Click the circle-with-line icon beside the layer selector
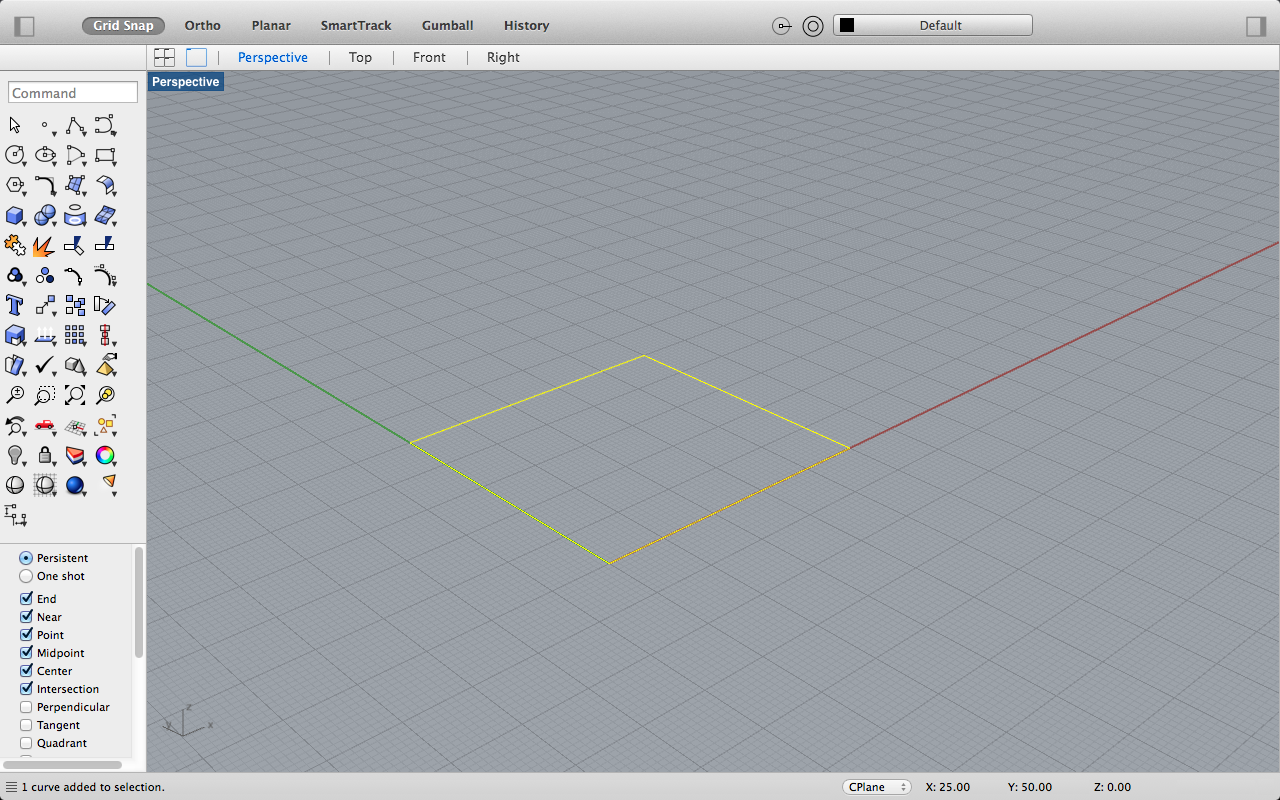Image resolution: width=1280 pixels, height=800 pixels. point(782,26)
